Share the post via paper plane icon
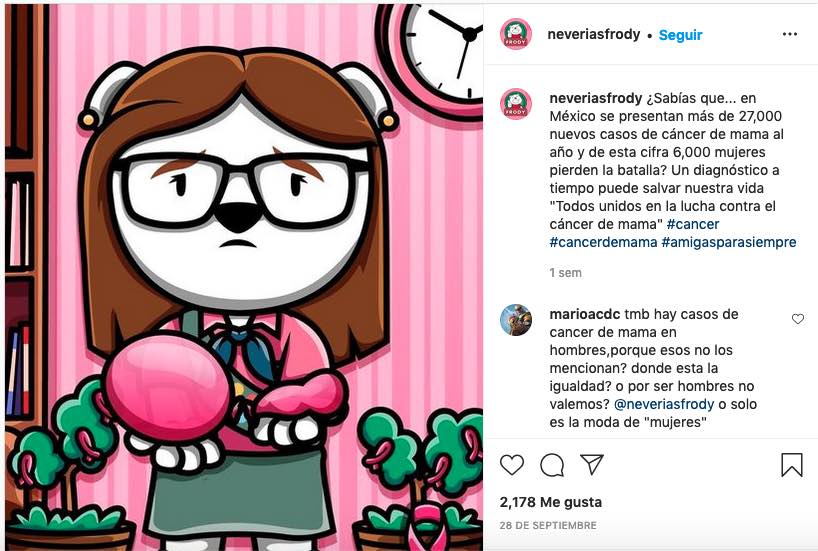 (x=592, y=464)
